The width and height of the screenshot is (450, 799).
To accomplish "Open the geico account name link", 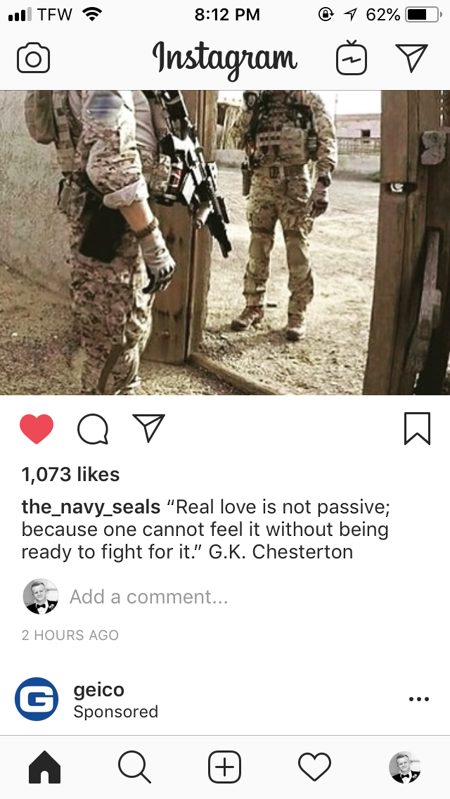I will pyautogui.click(x=99, y=690).
